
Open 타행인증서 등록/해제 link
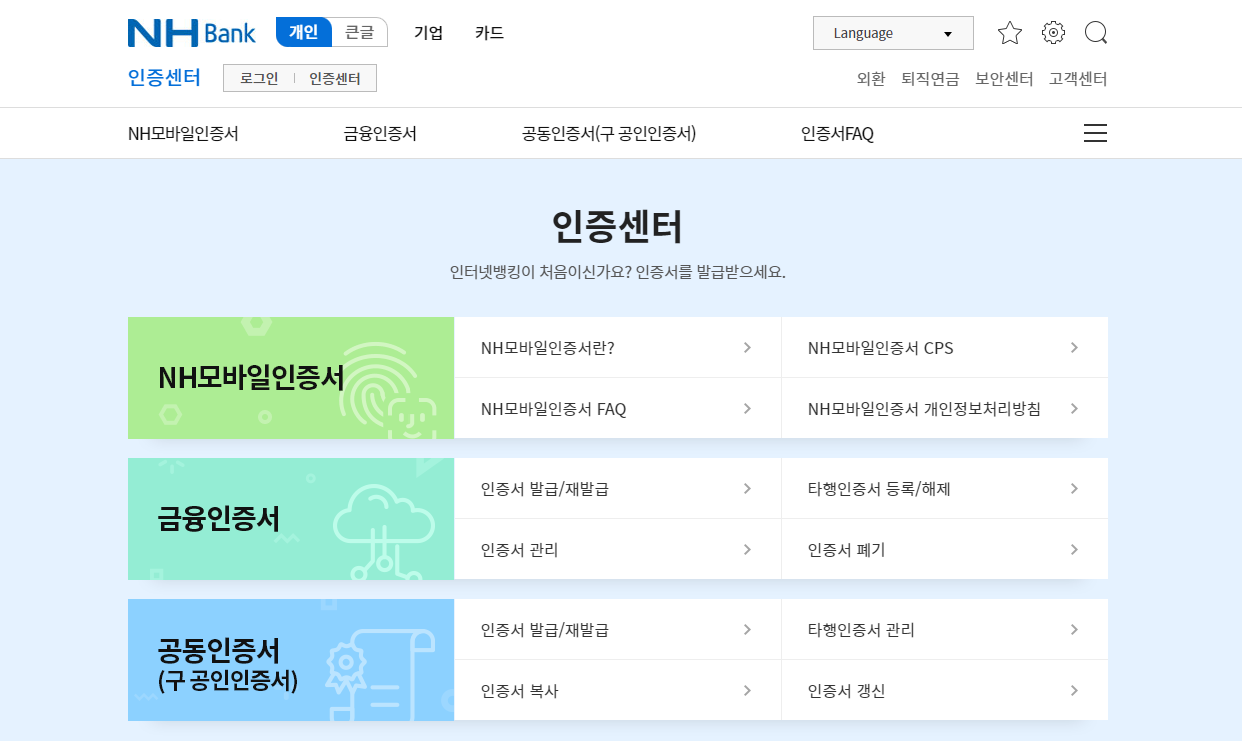(945, 488)
